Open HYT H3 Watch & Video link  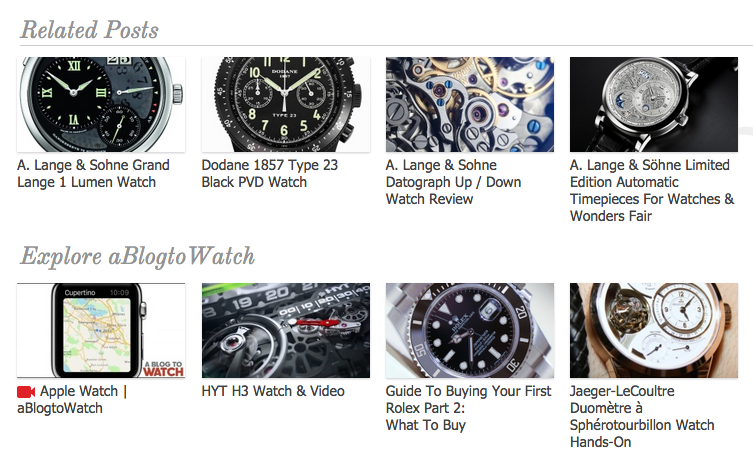273,391
